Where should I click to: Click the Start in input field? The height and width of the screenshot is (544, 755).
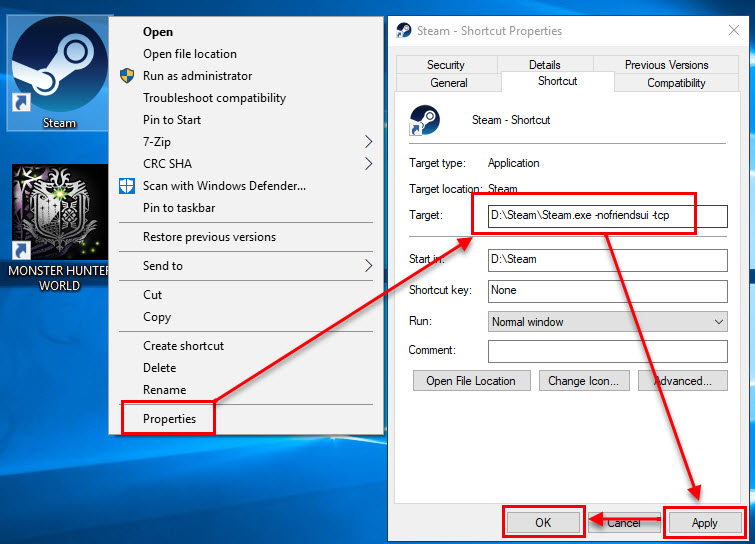point(608,260)
